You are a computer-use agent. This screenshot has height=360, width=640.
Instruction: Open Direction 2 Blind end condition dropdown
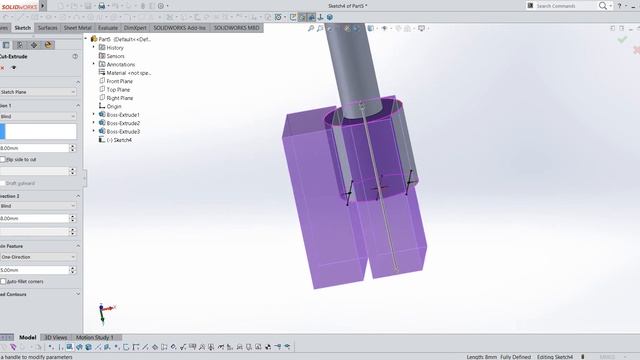tap(38, 206)
